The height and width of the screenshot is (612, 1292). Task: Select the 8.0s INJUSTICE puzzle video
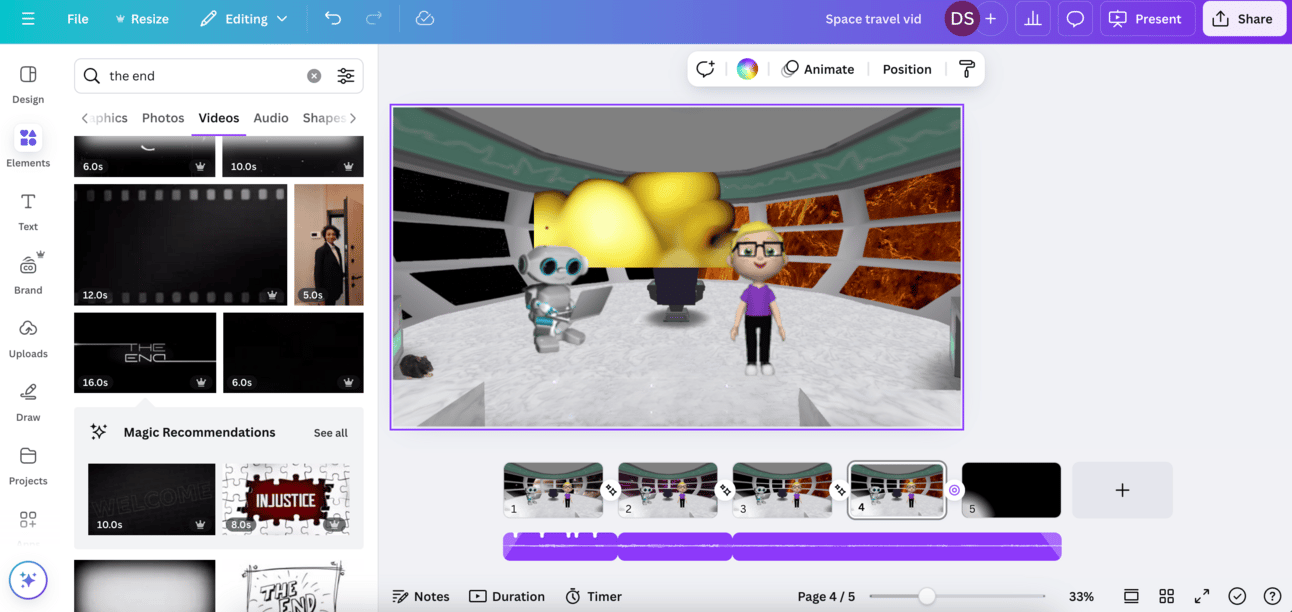click(286, 499)
